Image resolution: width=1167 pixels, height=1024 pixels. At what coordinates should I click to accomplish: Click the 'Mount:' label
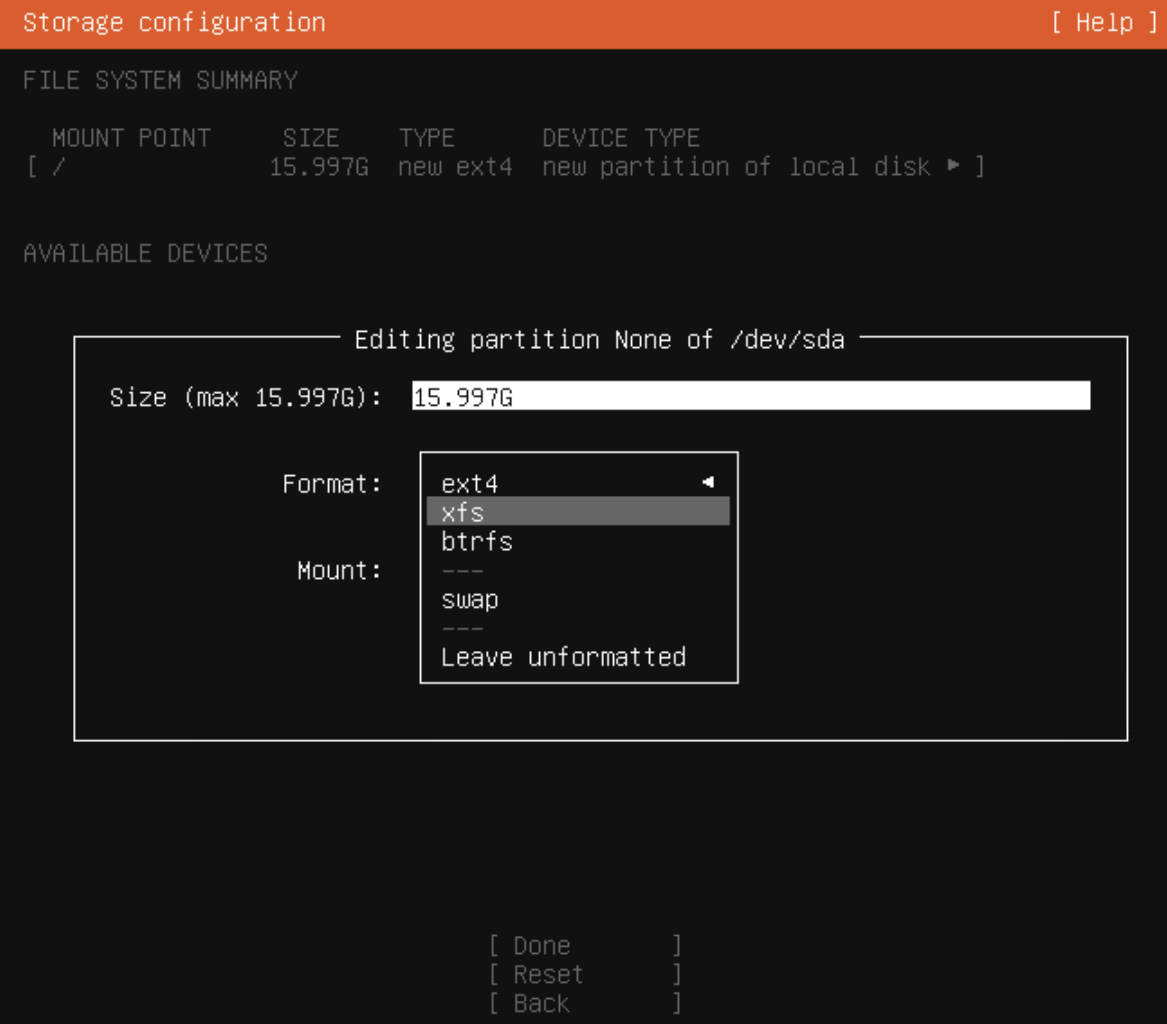click(339, 571)
